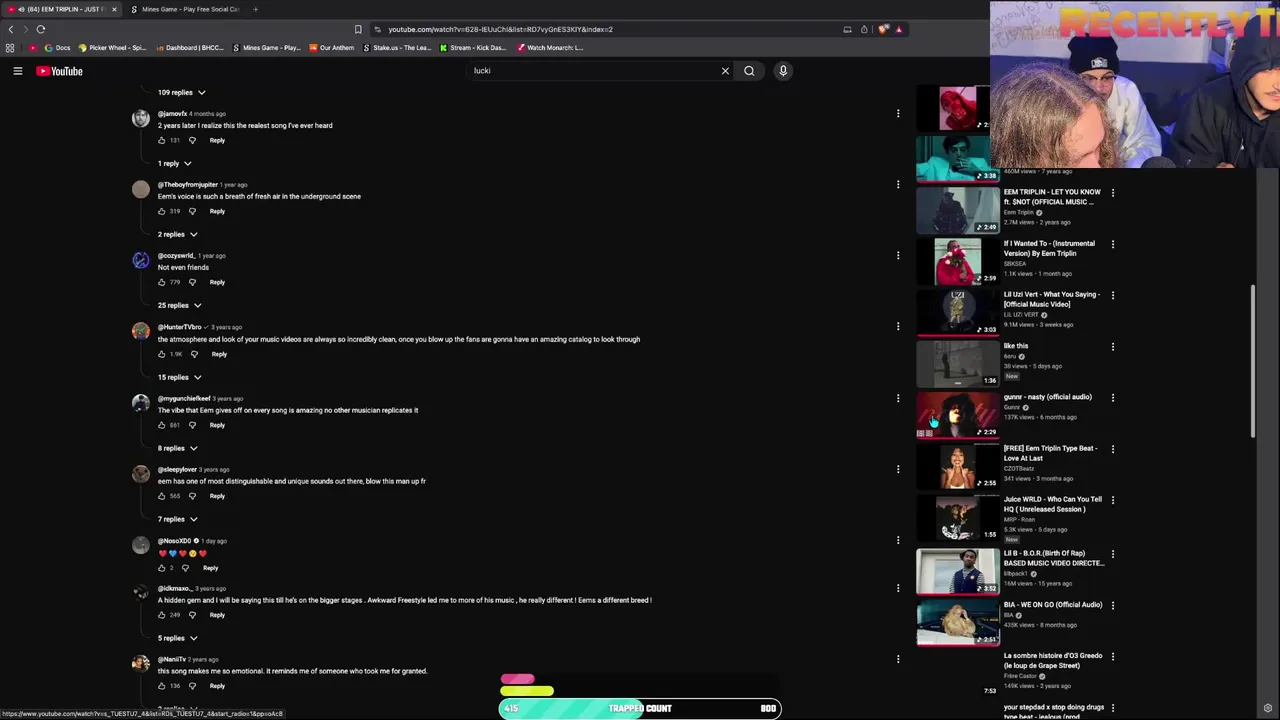The image size is (1280, 720).
Task: Open a new browser tab with the plus
Action: coord(255,9)
